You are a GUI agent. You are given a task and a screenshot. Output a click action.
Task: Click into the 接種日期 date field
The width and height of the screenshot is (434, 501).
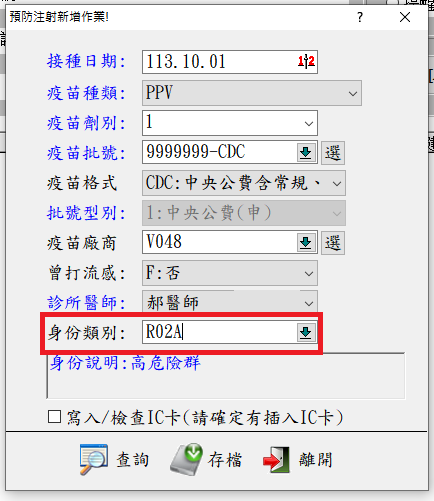click(220, 62)
